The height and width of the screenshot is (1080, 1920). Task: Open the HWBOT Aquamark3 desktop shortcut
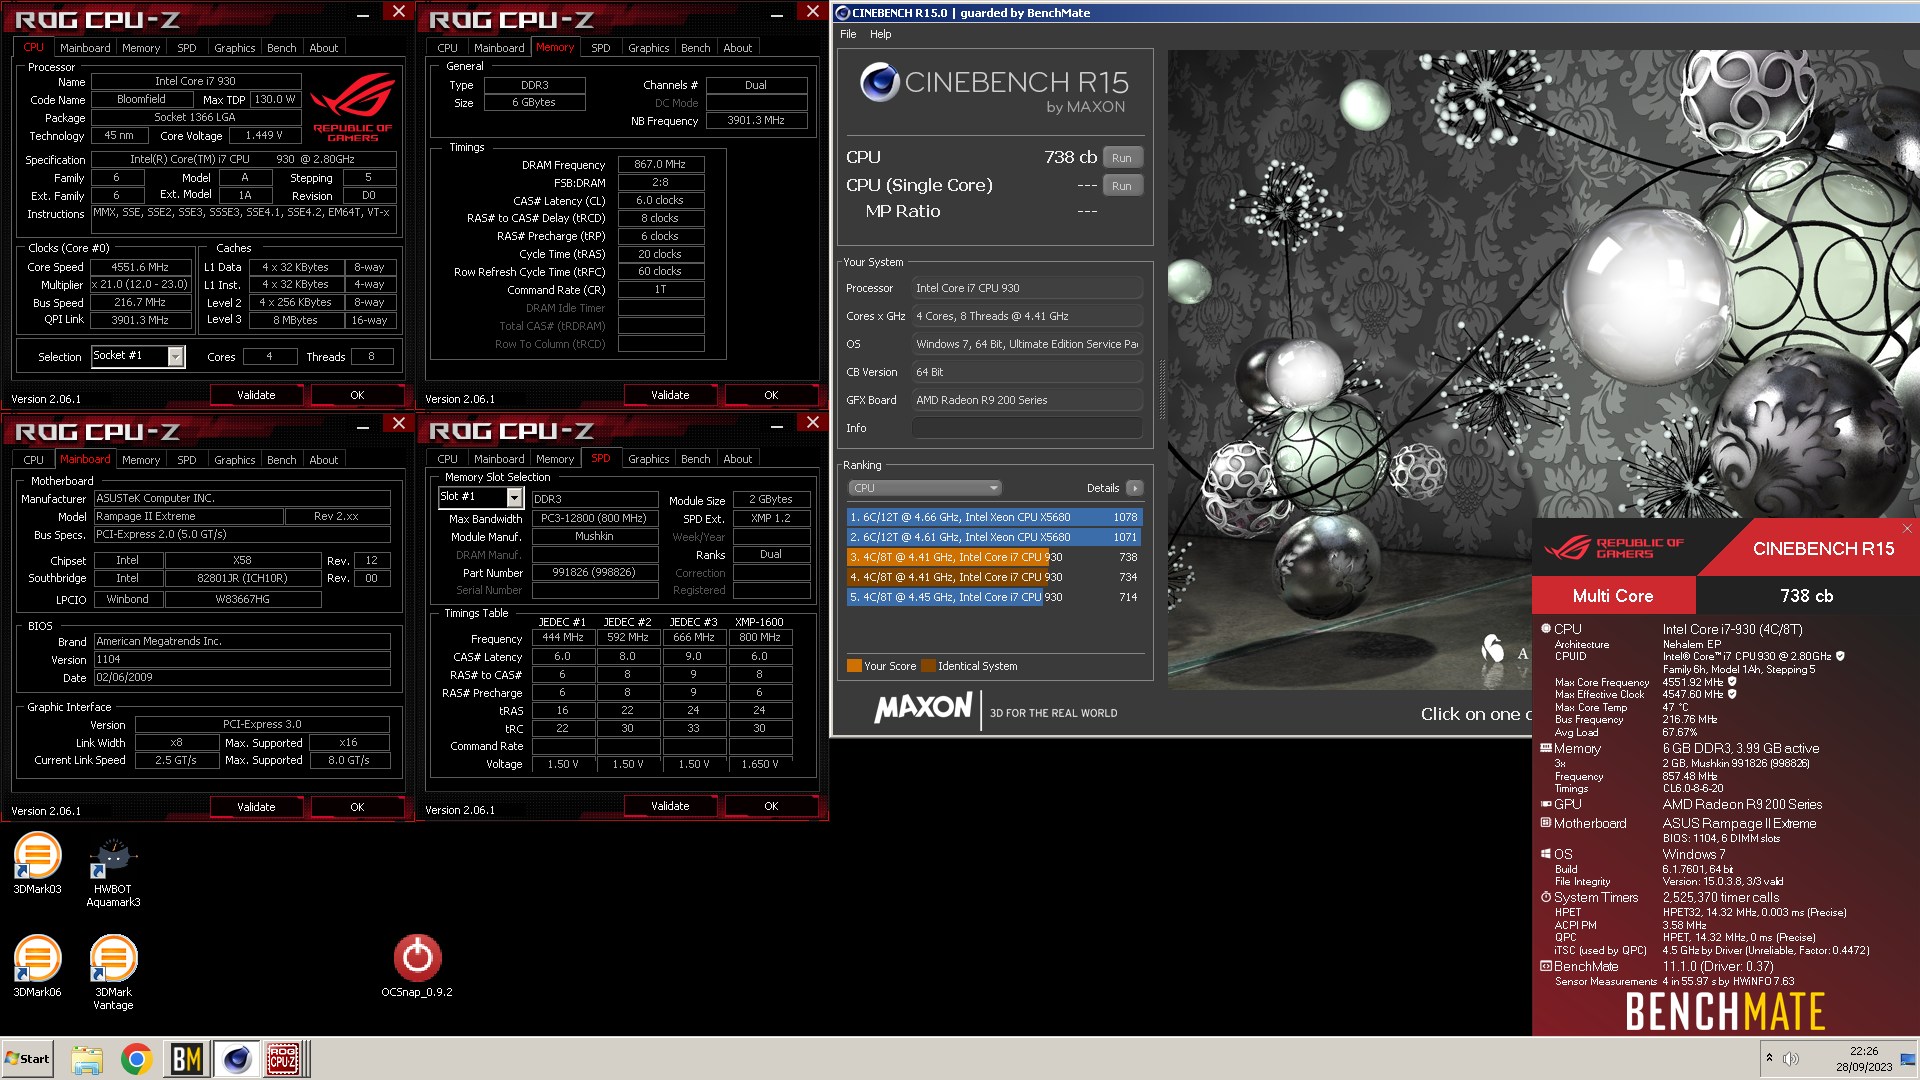113,870
